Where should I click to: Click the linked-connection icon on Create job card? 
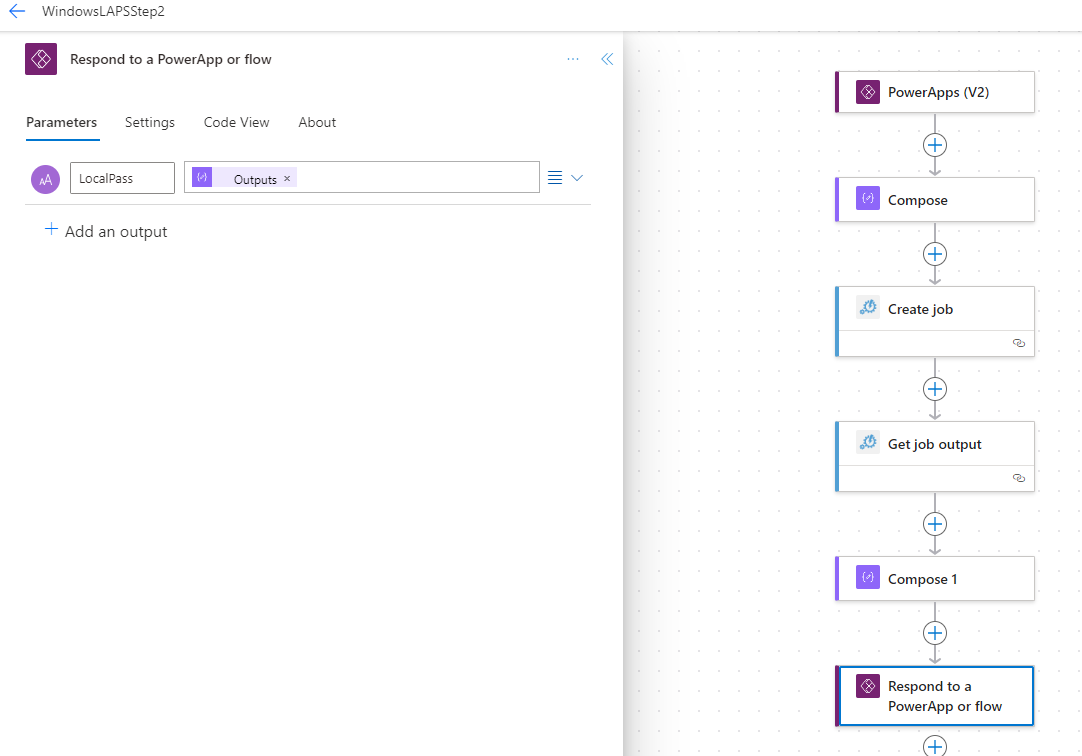point(1019,342)
